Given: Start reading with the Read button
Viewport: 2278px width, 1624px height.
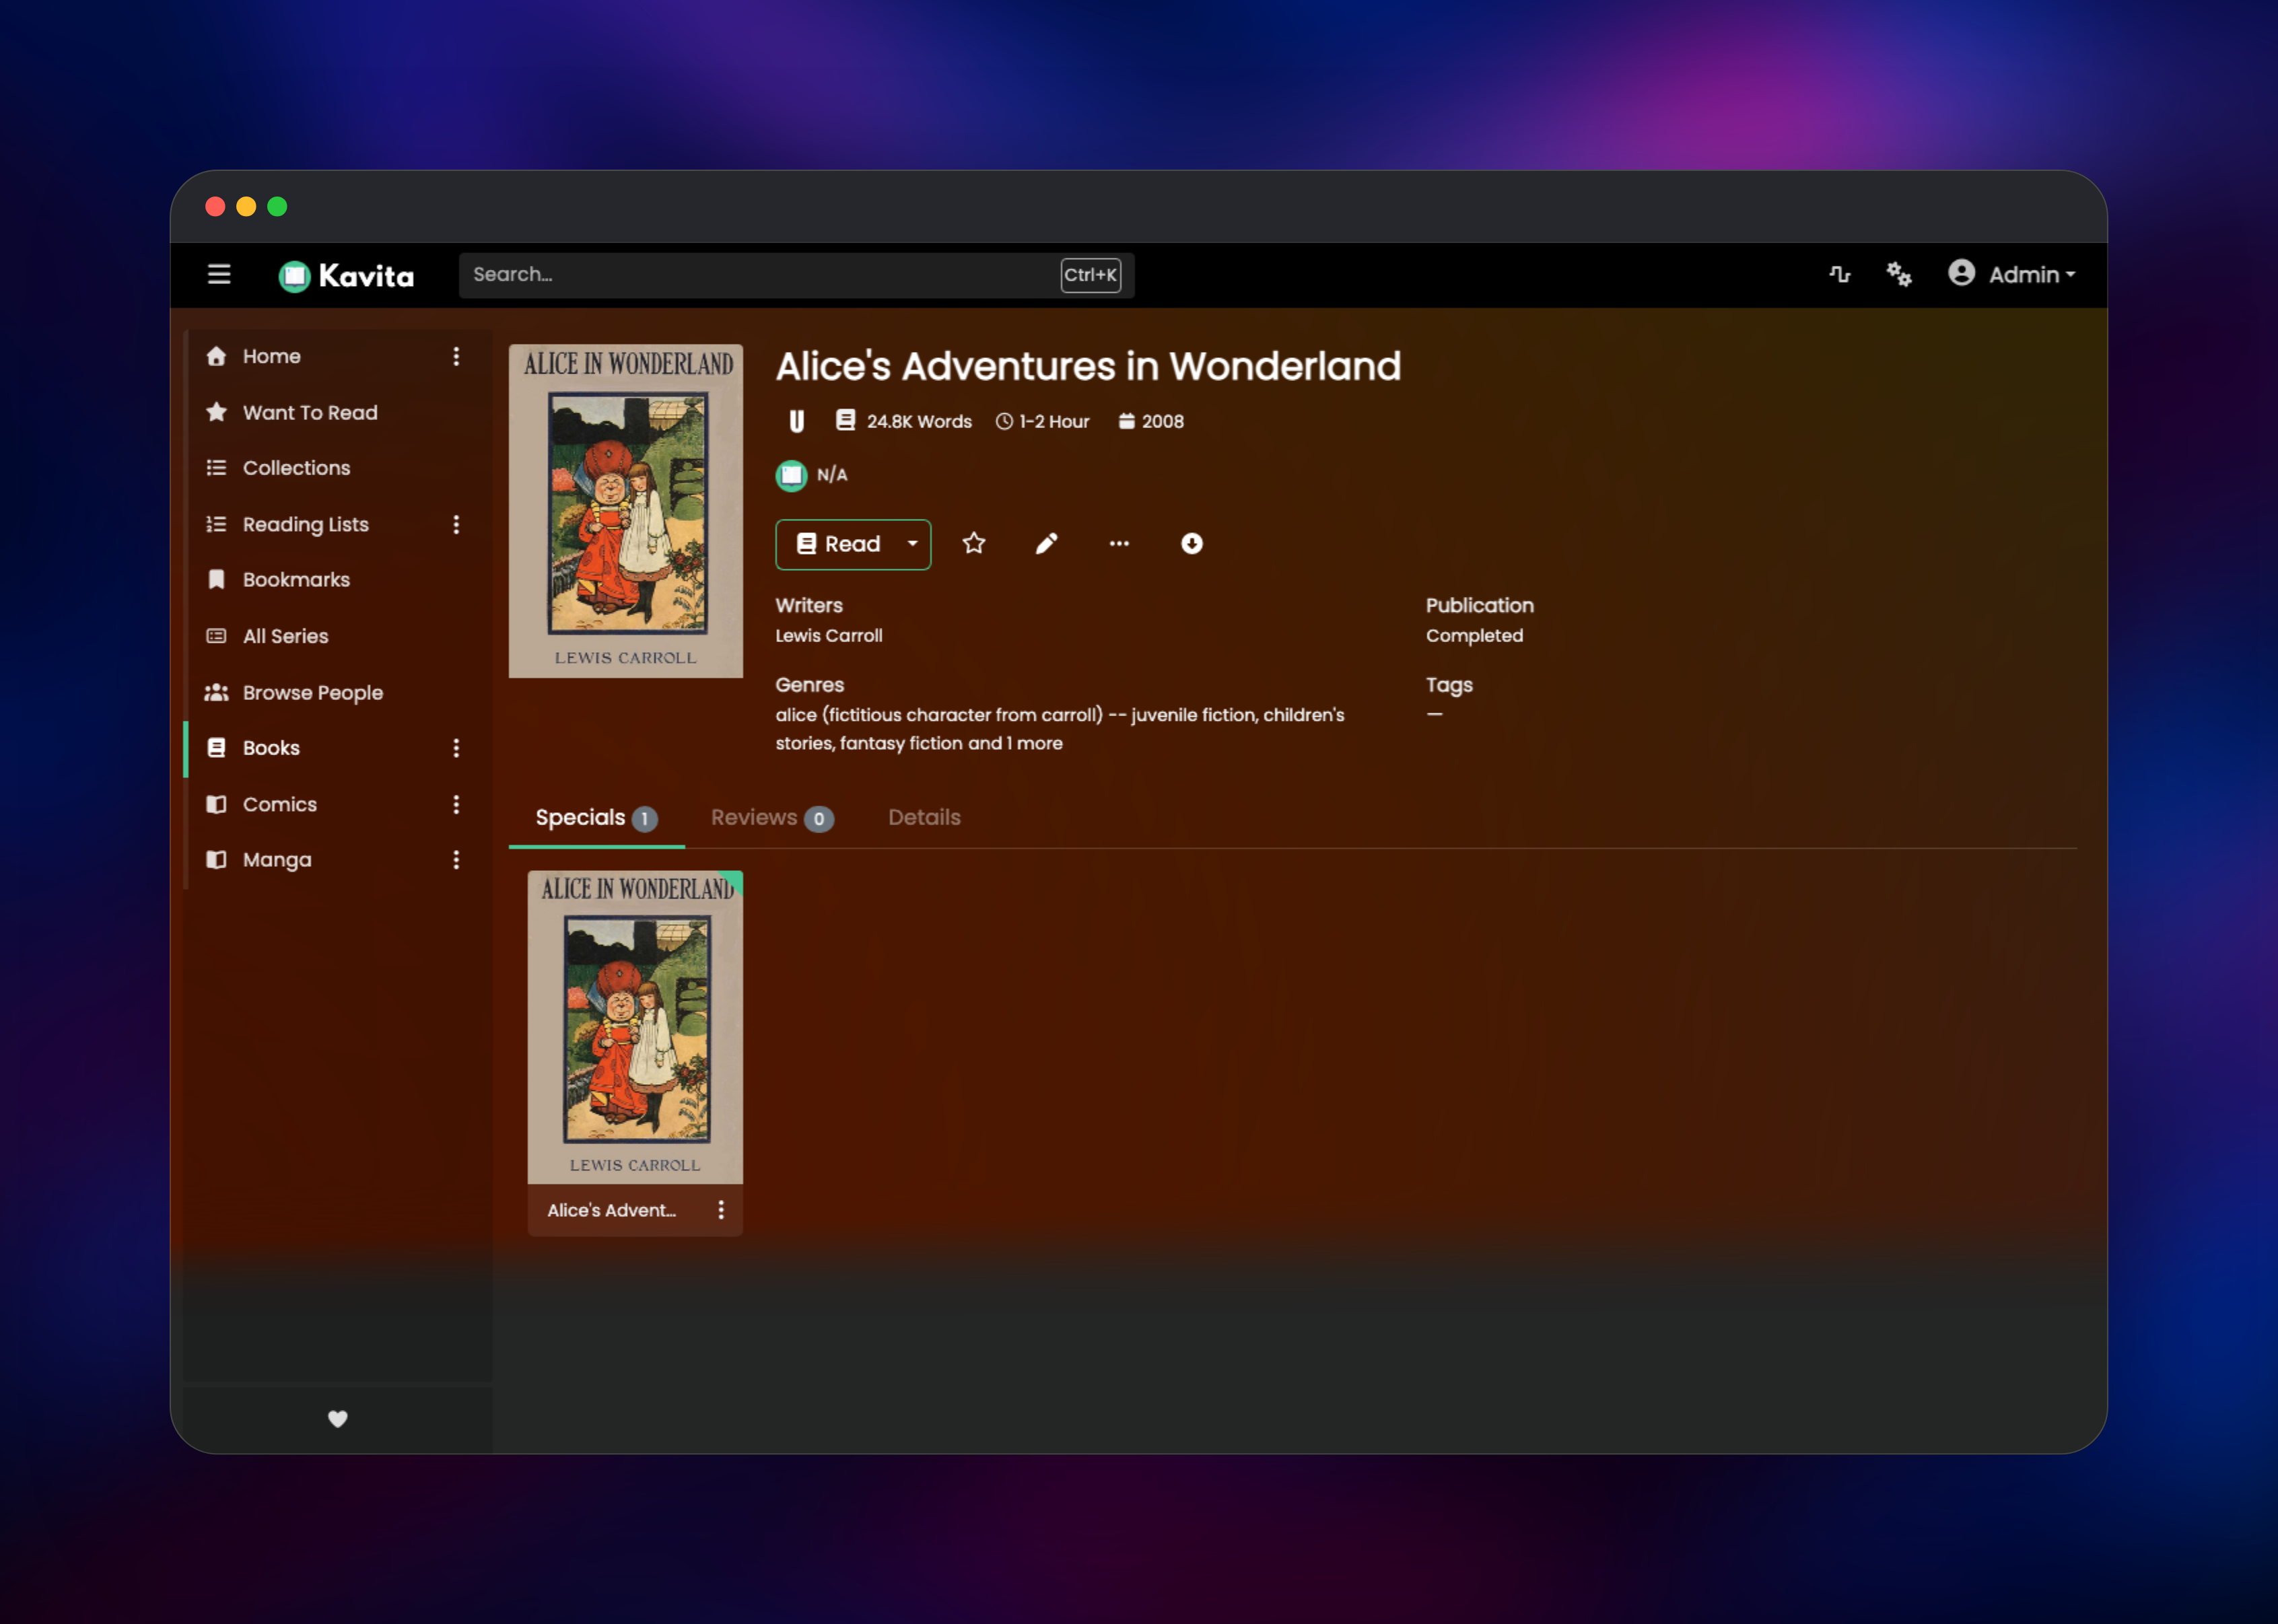Looking at the screenshot, I should pos(839,543).
